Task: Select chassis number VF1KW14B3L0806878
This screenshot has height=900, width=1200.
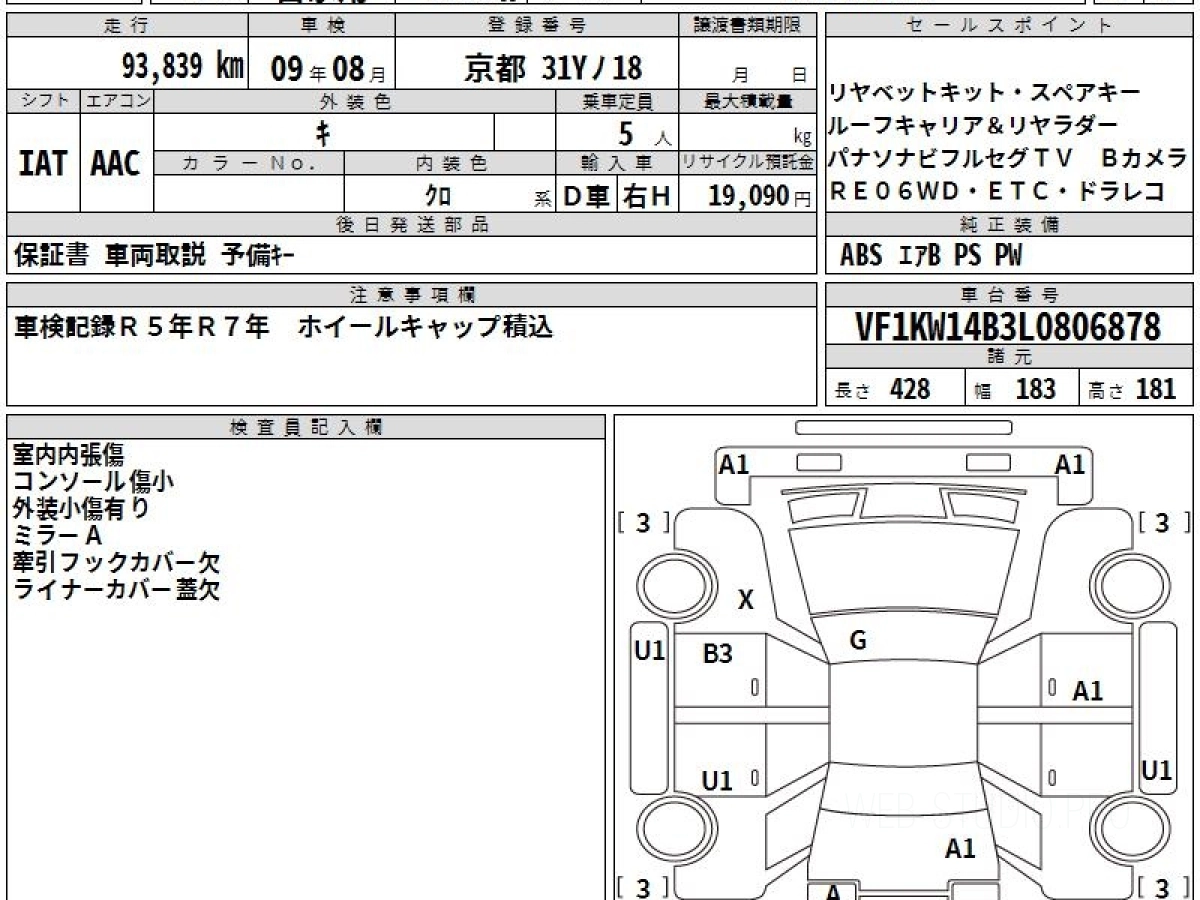Action: pyautogui.click(x=1009, y=326)
